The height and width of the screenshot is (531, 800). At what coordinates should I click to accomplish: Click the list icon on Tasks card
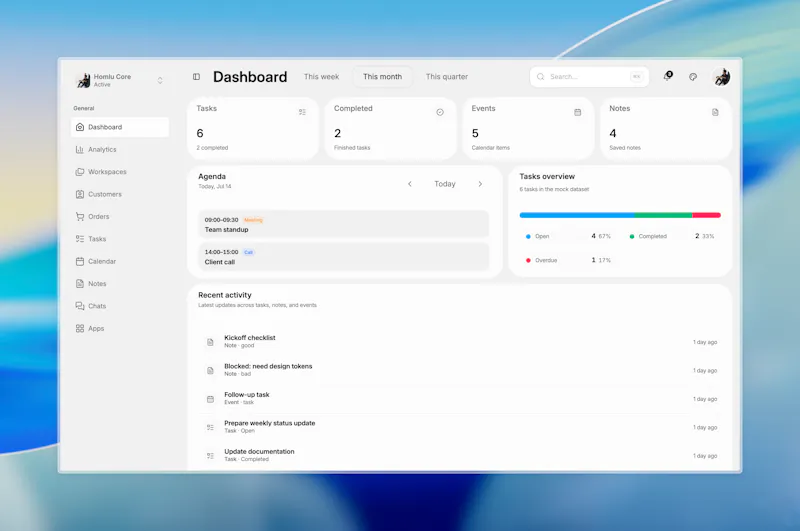[x=303, y=112]
